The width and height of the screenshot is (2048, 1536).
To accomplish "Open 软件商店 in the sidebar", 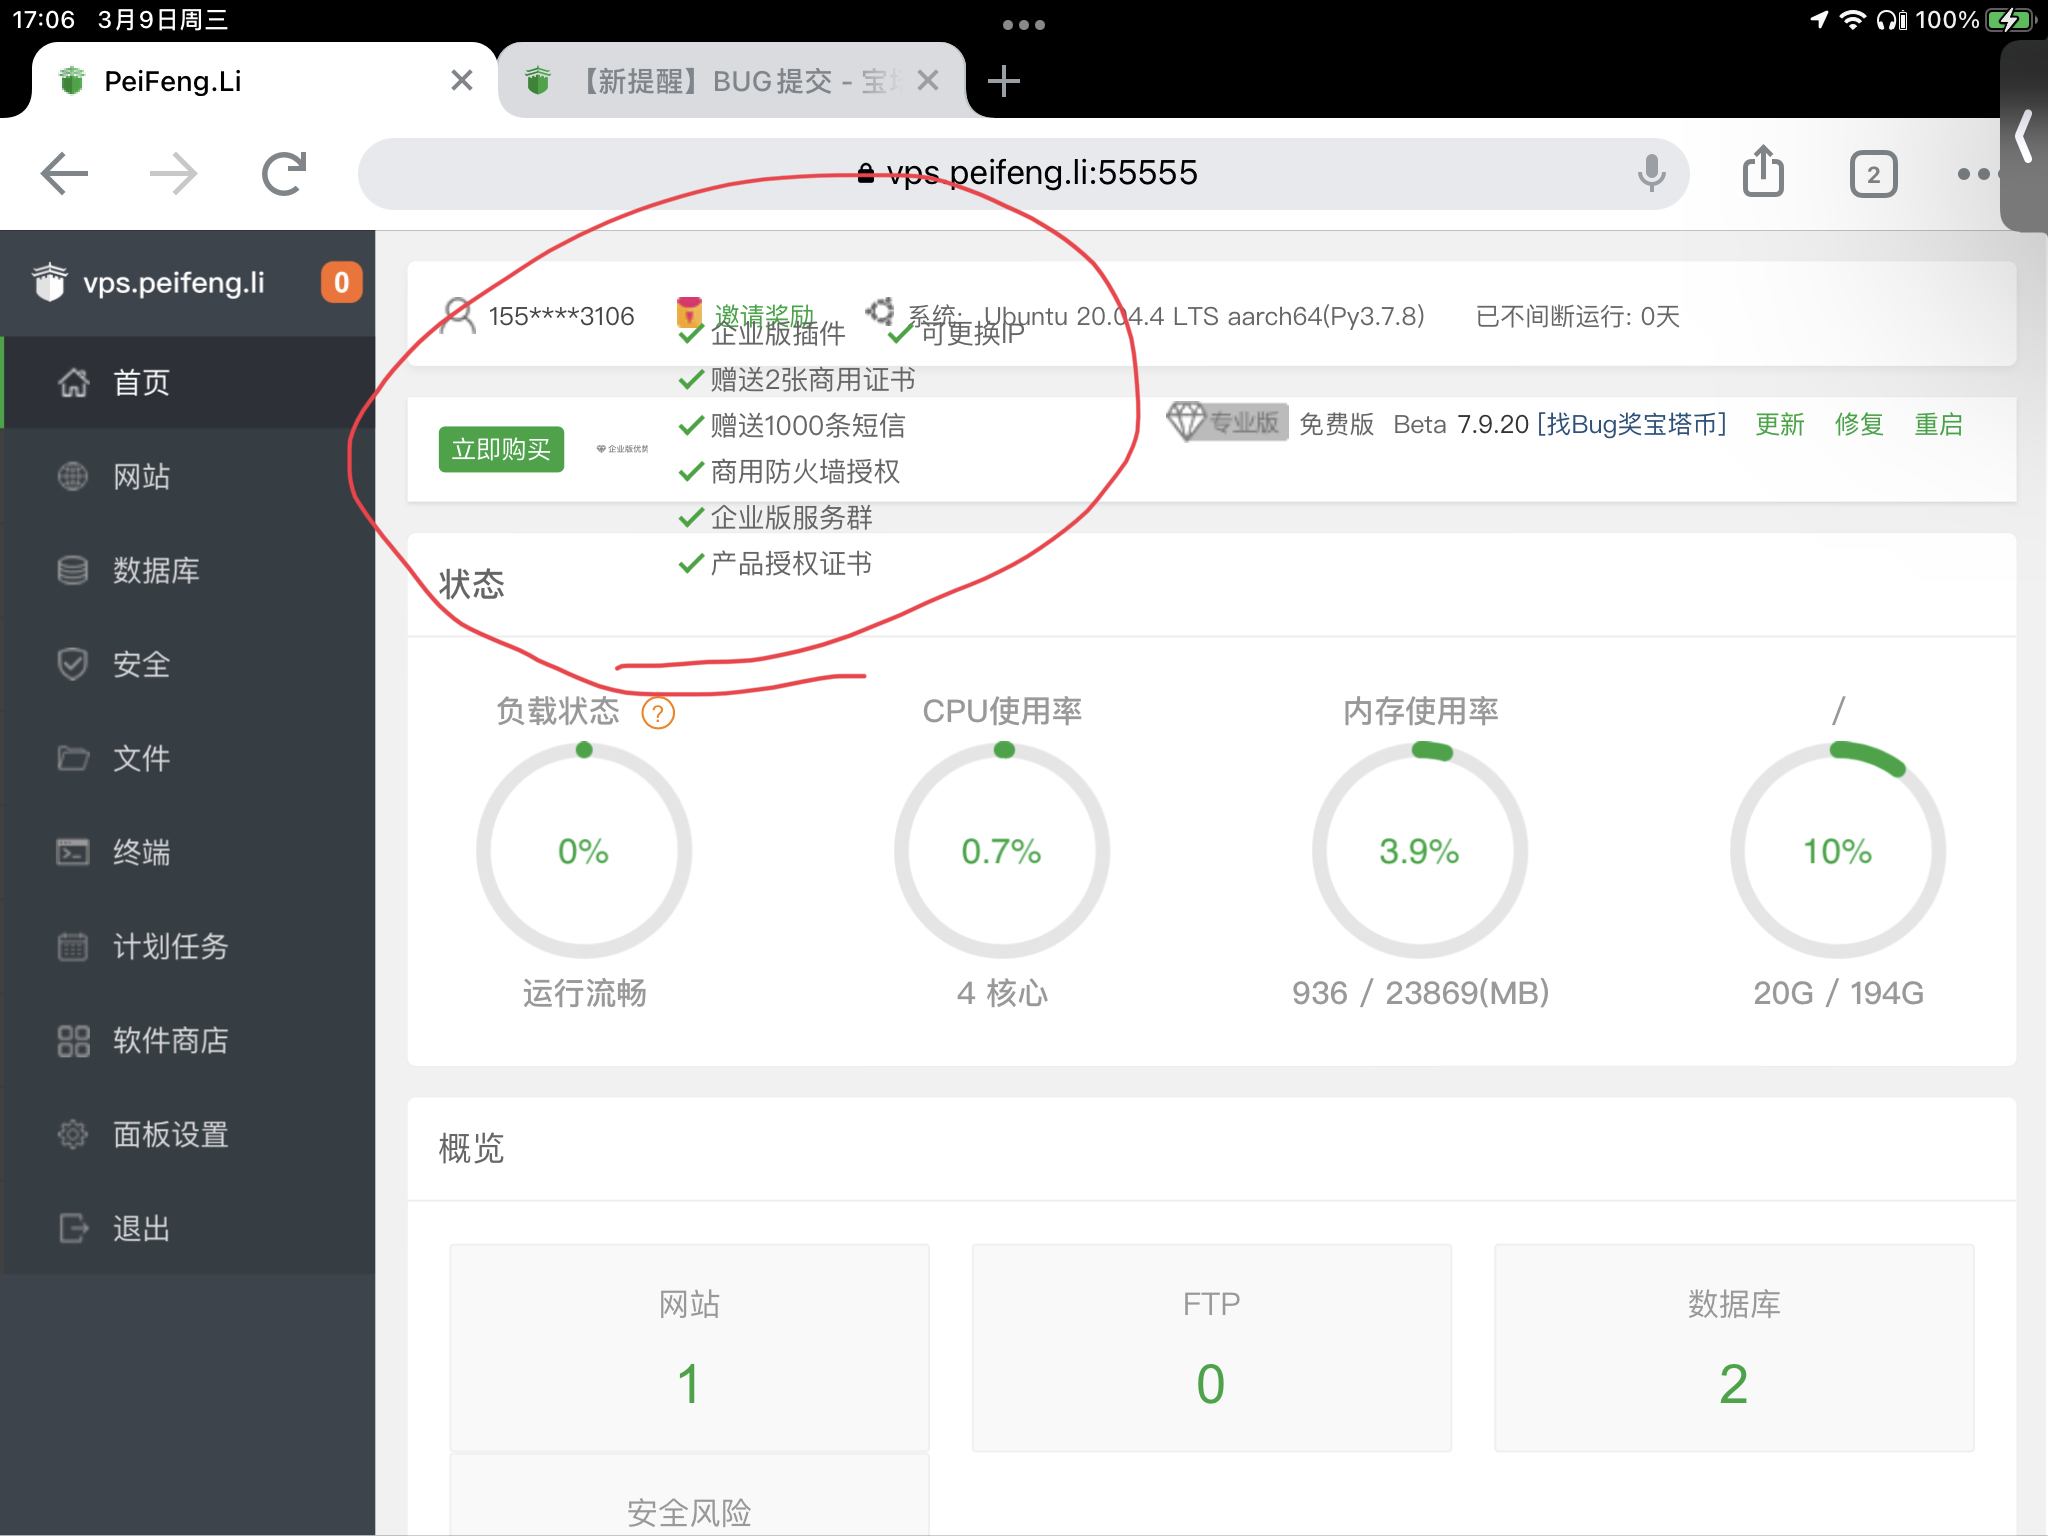I will (x=188, y=1040).
